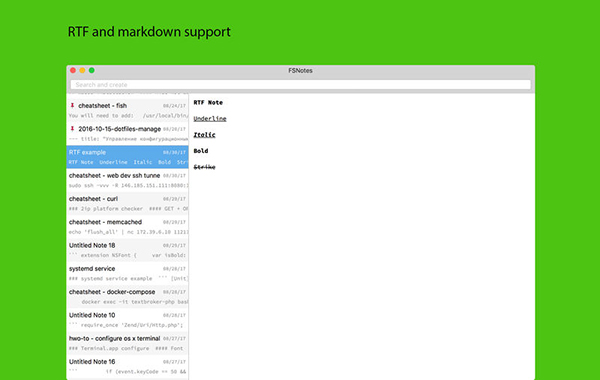This screenshot has height=380, width=600.
Task: Click the pin icon on 2016-10-15-dotfiles-manage note
Action: point(72,129)
